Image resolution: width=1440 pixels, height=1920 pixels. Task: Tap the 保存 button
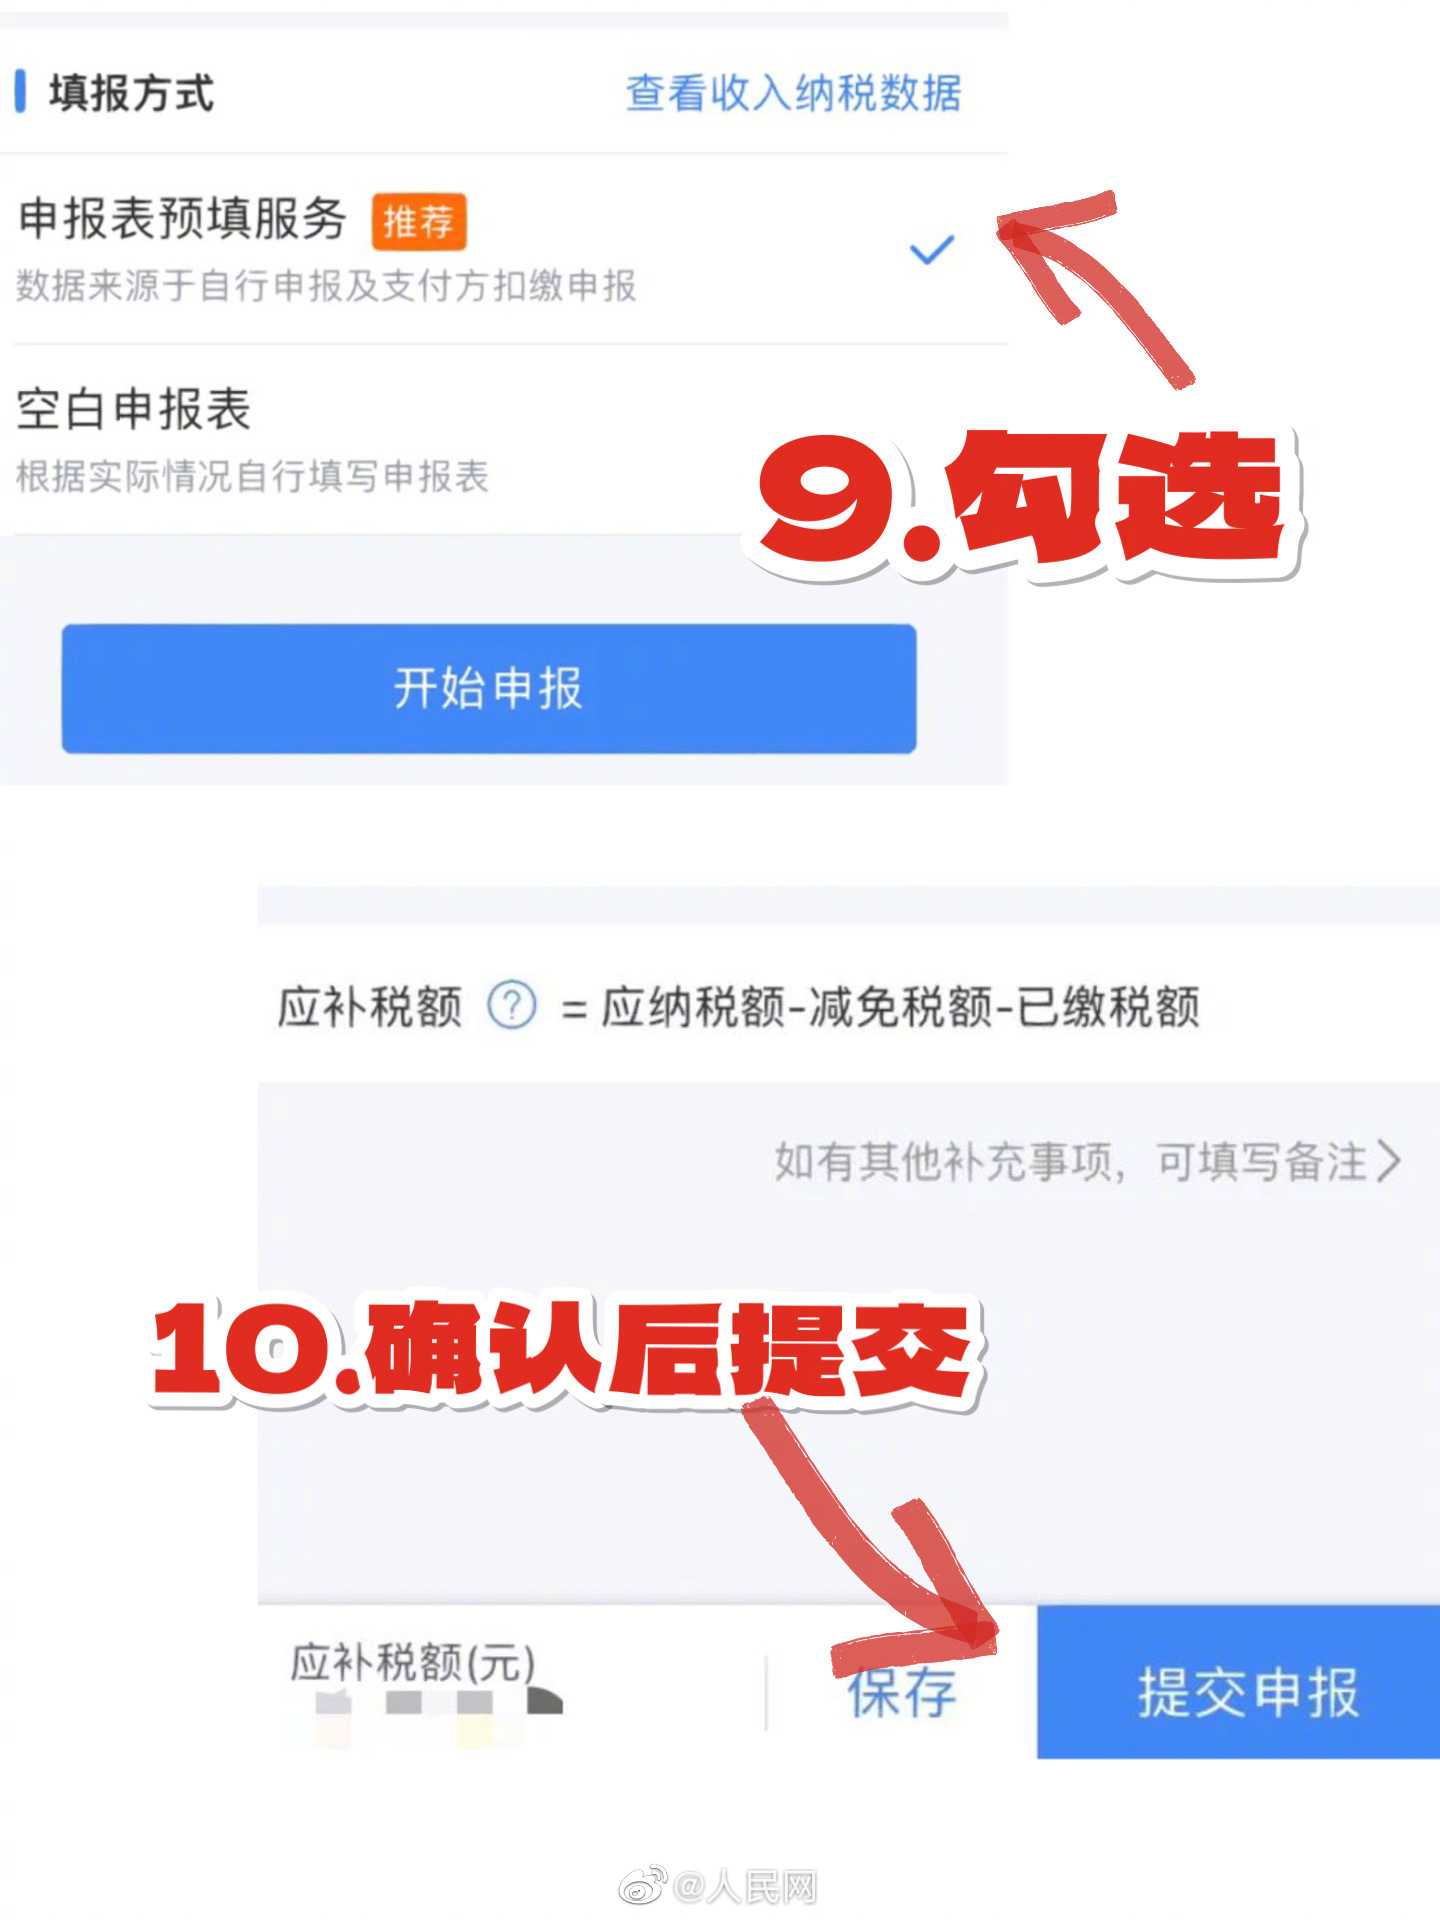tap(902, 1692)
